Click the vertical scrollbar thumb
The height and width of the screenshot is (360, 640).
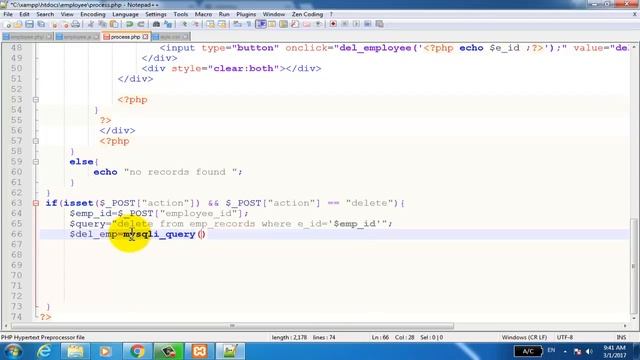pyautogui.click(x=634, y=265)
